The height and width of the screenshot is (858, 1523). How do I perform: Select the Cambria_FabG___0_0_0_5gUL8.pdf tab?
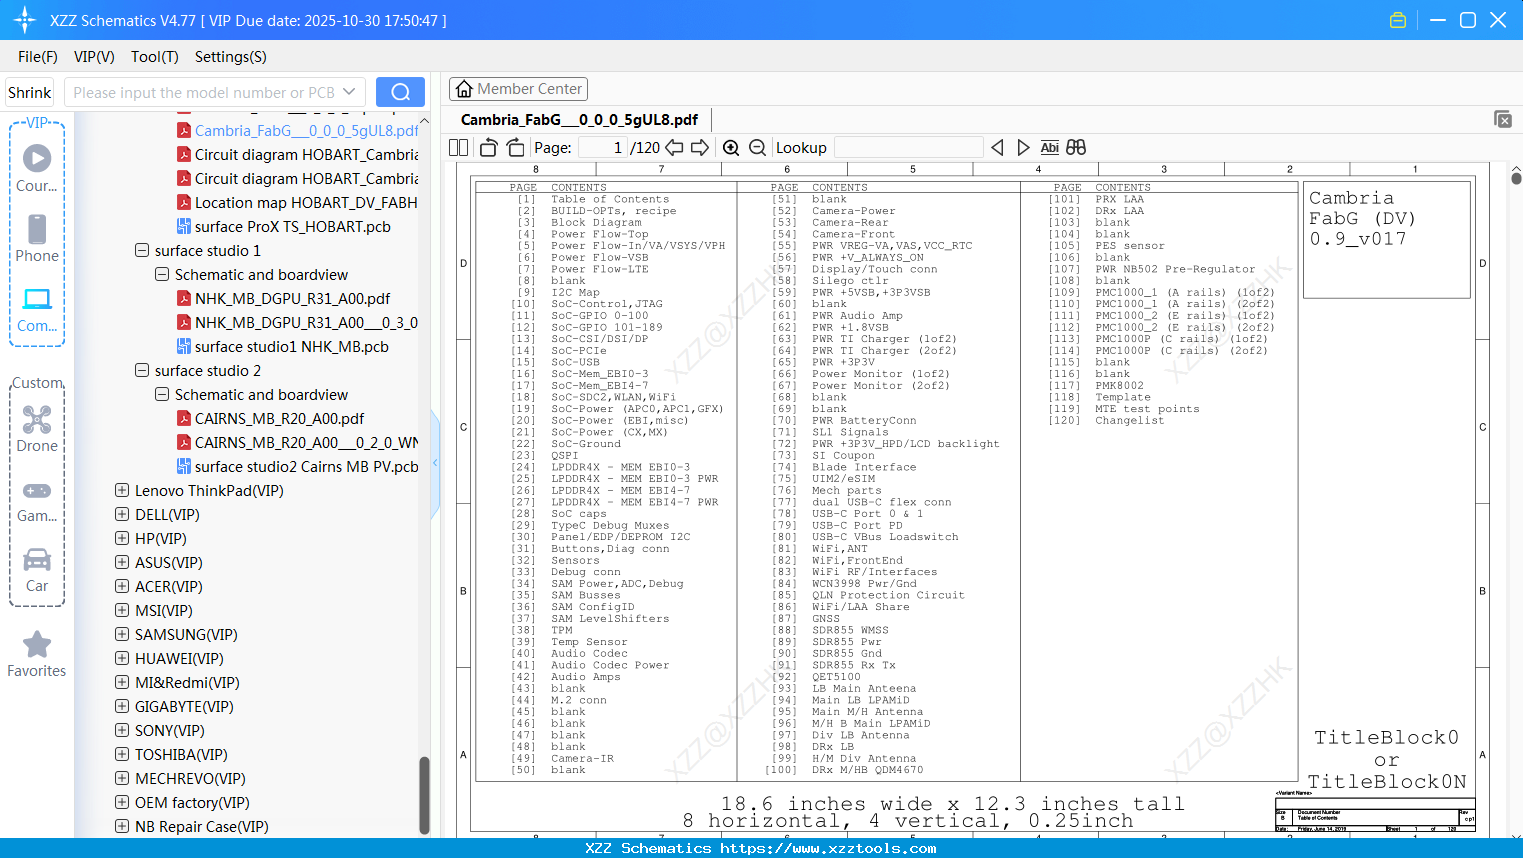click(580, 120)
